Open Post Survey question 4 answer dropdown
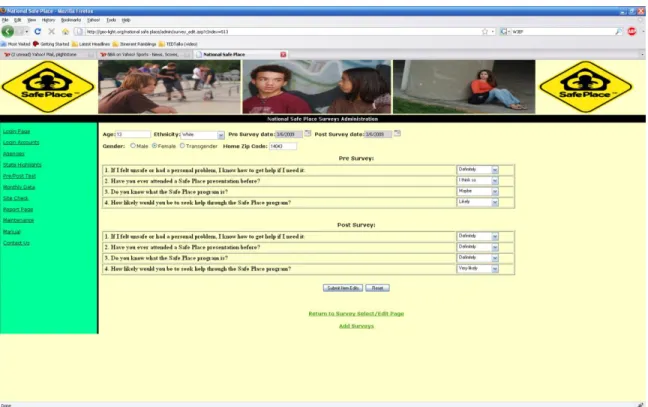This screenshot has width=648, height=407. click(x=478, y=269)
